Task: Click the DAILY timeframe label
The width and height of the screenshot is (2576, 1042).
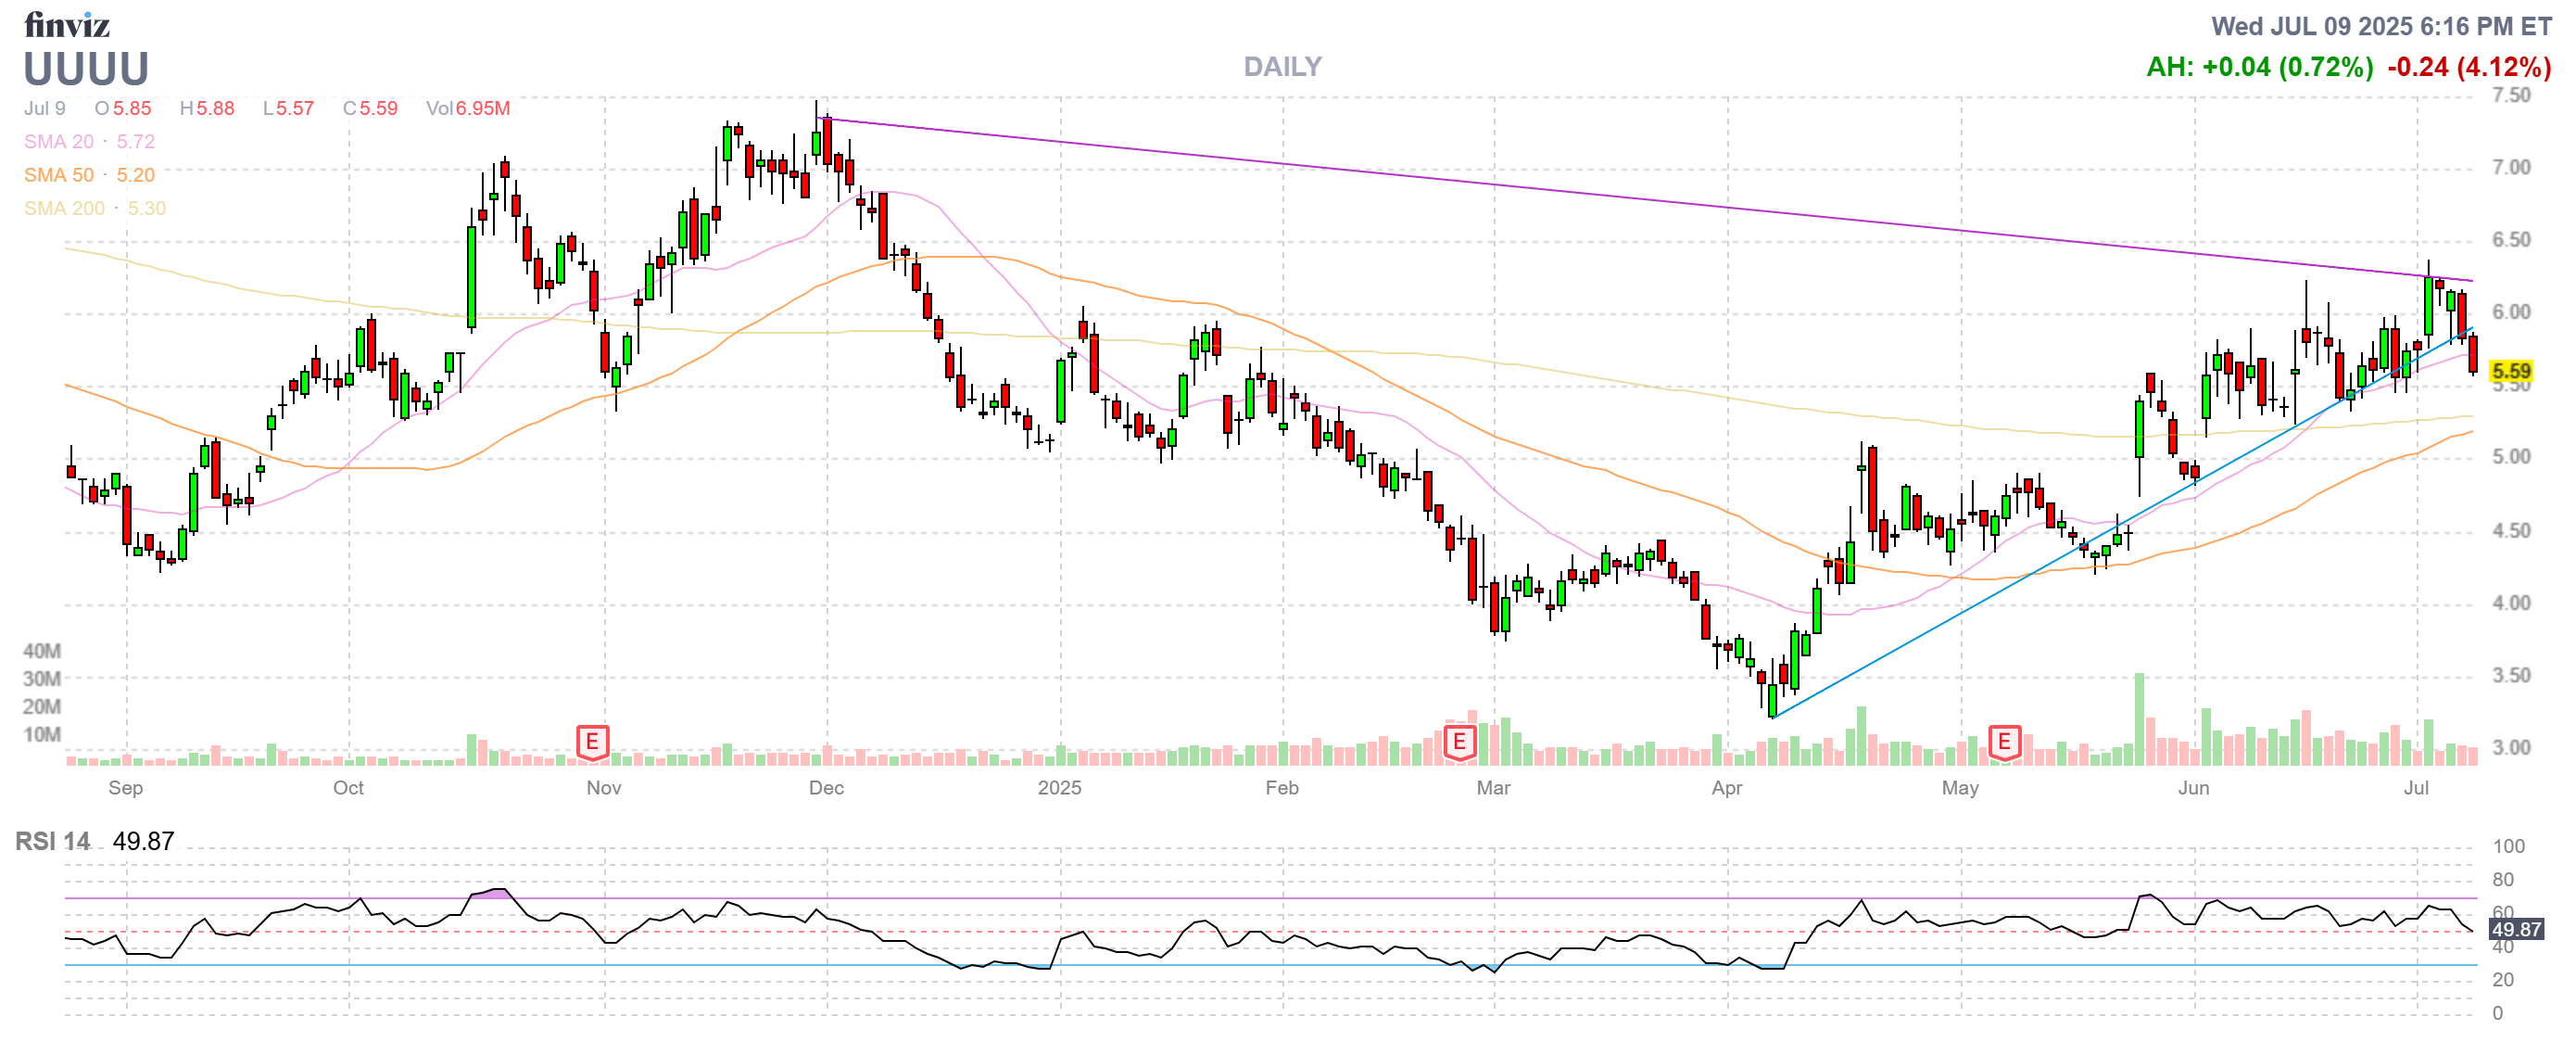Action: pyautogui.click(x=1282, y=67)
